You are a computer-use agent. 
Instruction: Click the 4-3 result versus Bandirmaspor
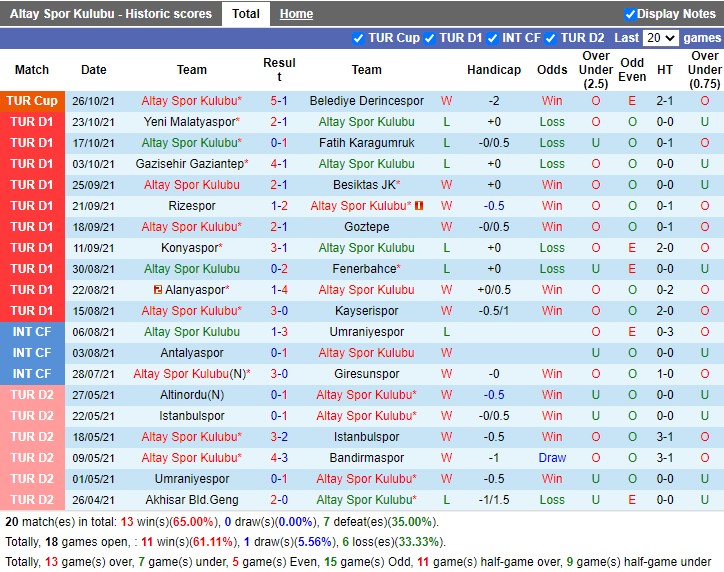pos(279,458)
